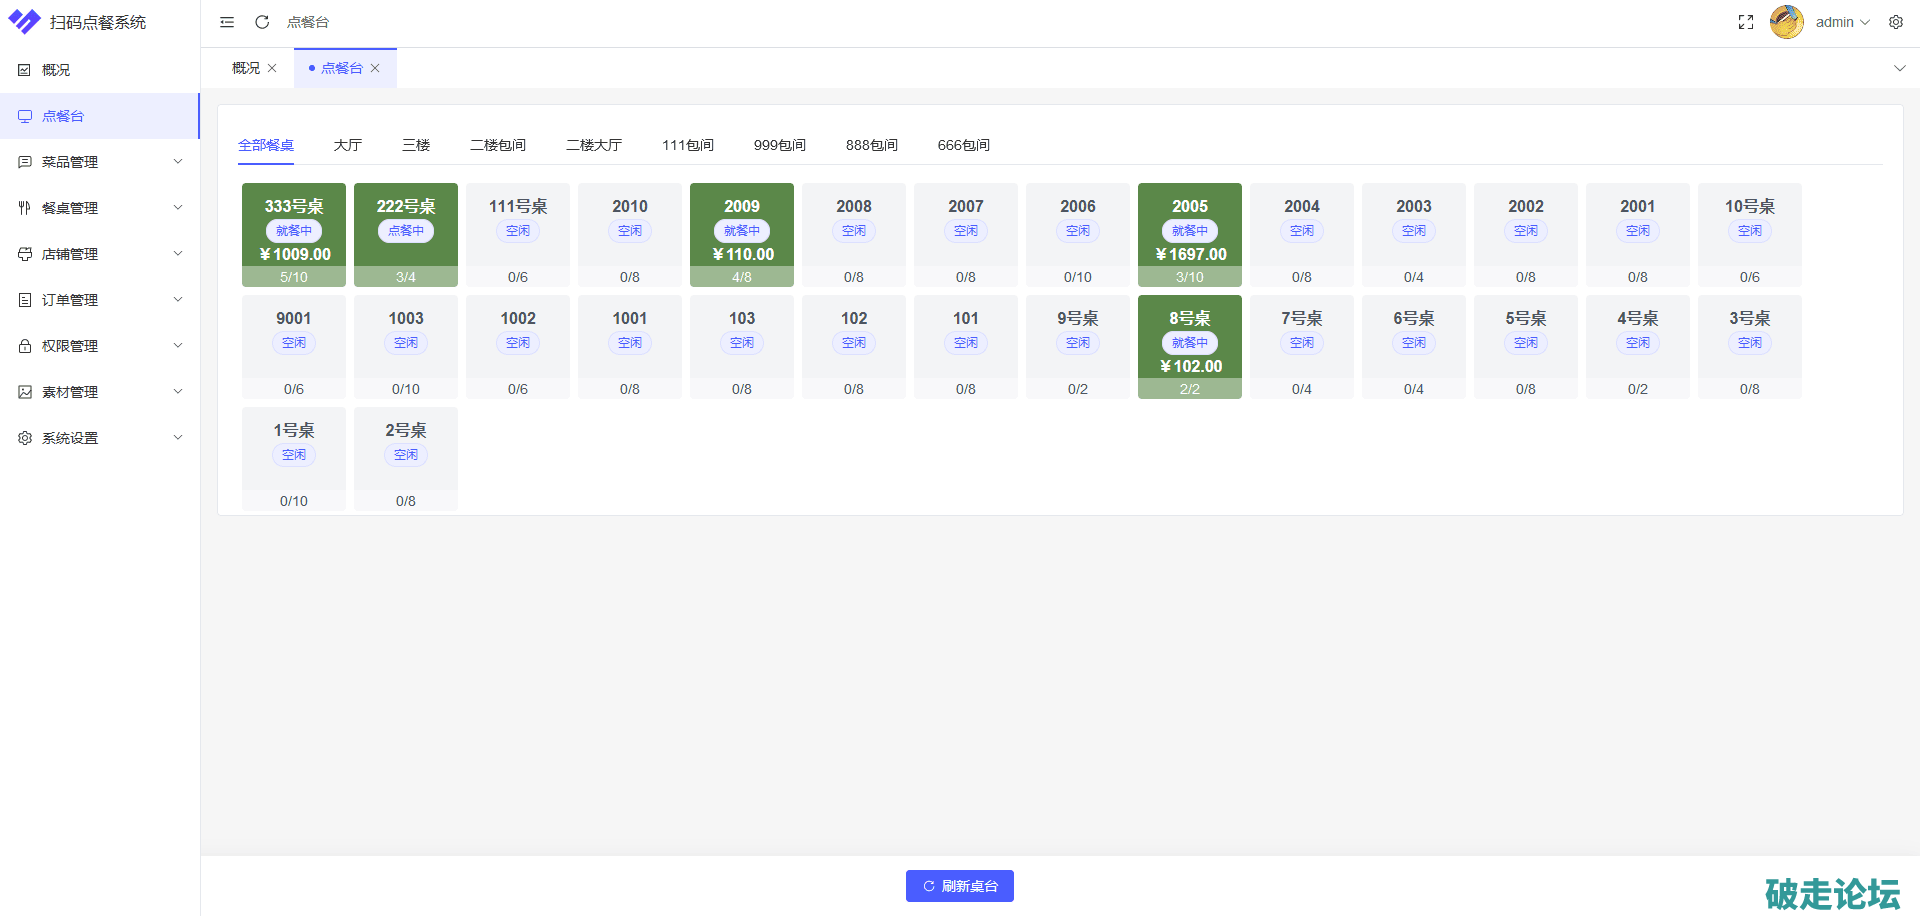Select the 888包间 area tab
Screen dimensions: 1920x916
(871, 145)
